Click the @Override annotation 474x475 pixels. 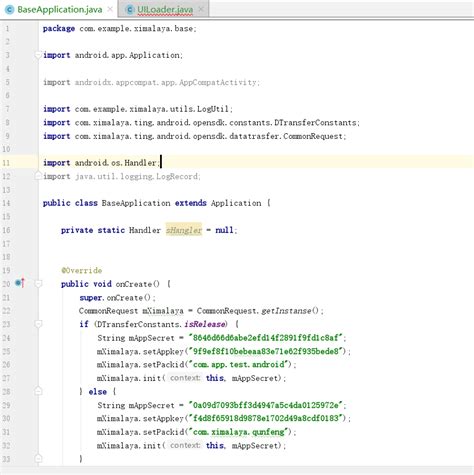[82, 270]
